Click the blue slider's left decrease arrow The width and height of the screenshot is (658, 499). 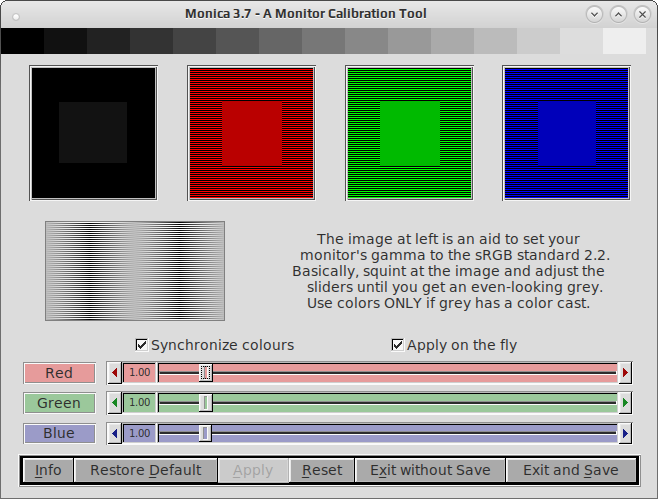114,433
